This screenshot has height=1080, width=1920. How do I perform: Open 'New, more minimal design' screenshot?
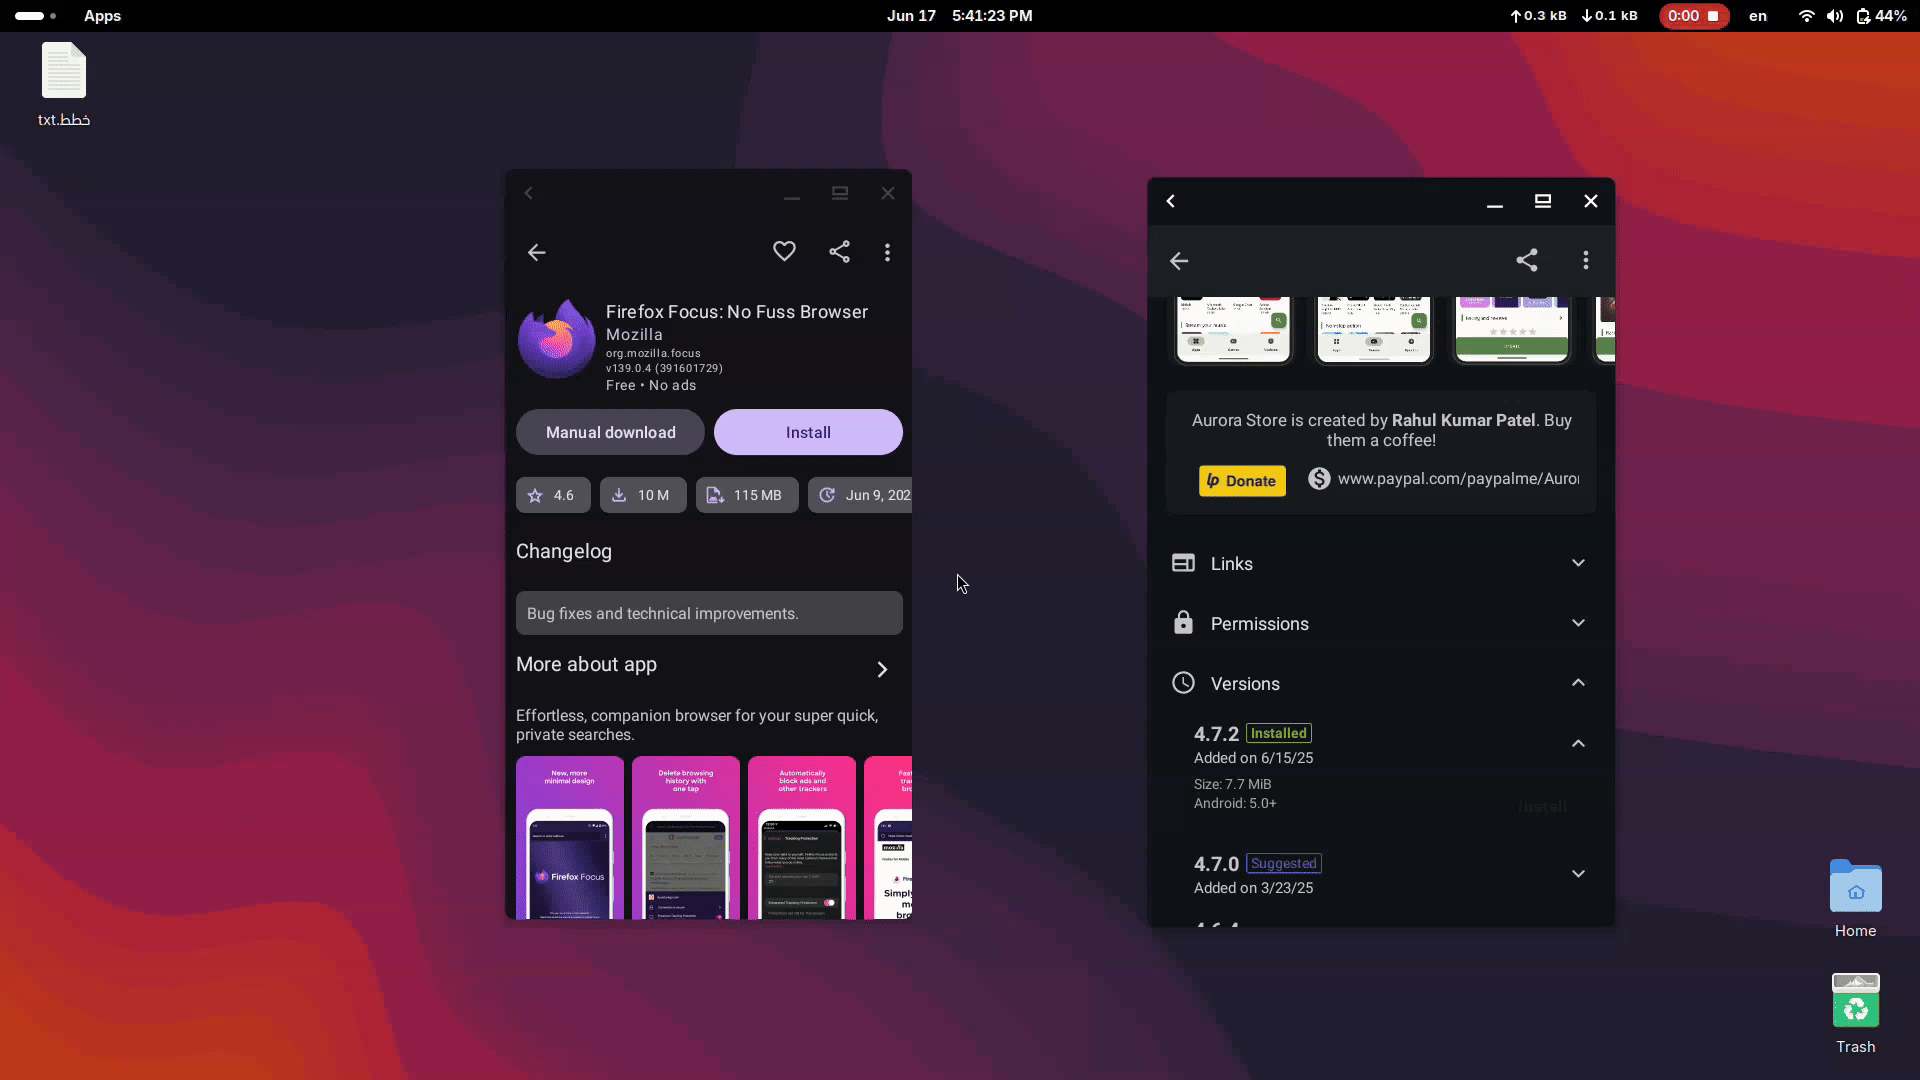pos(570,838)
